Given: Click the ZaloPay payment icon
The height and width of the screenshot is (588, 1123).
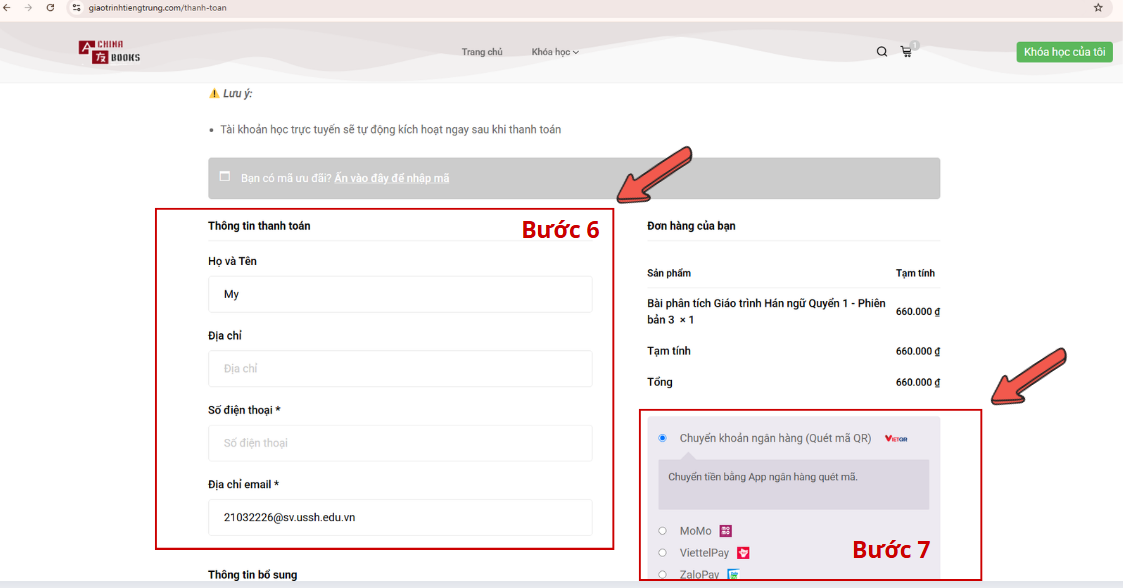Looking at the screenshot, I should pos(732,573).
